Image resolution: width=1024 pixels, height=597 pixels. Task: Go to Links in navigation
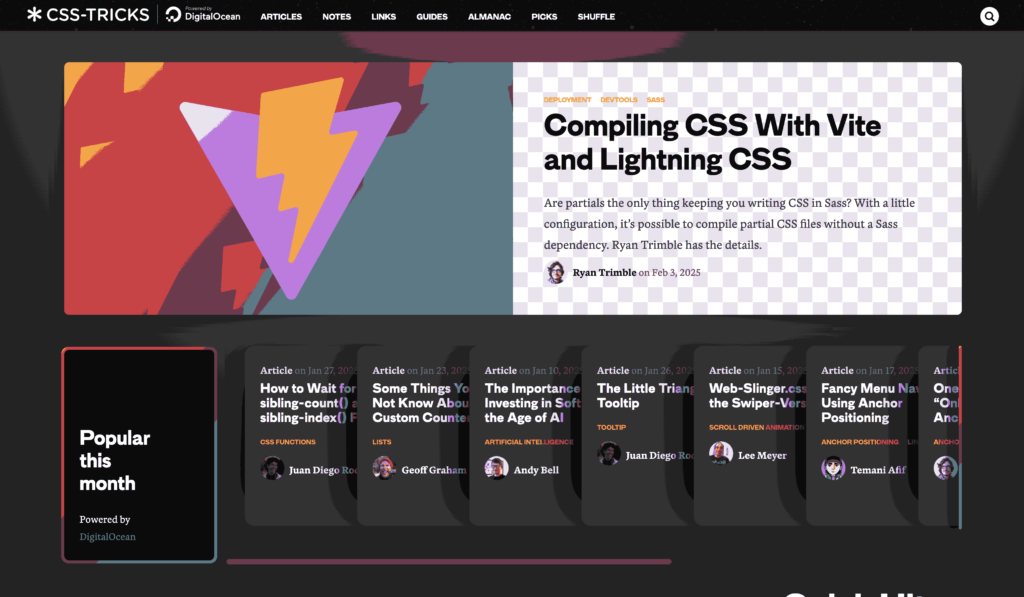(383, 16)
